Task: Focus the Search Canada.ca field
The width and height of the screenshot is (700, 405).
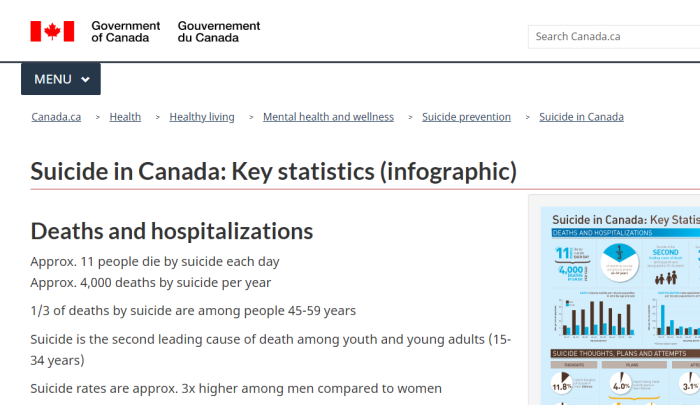Action: click(614, 37)
